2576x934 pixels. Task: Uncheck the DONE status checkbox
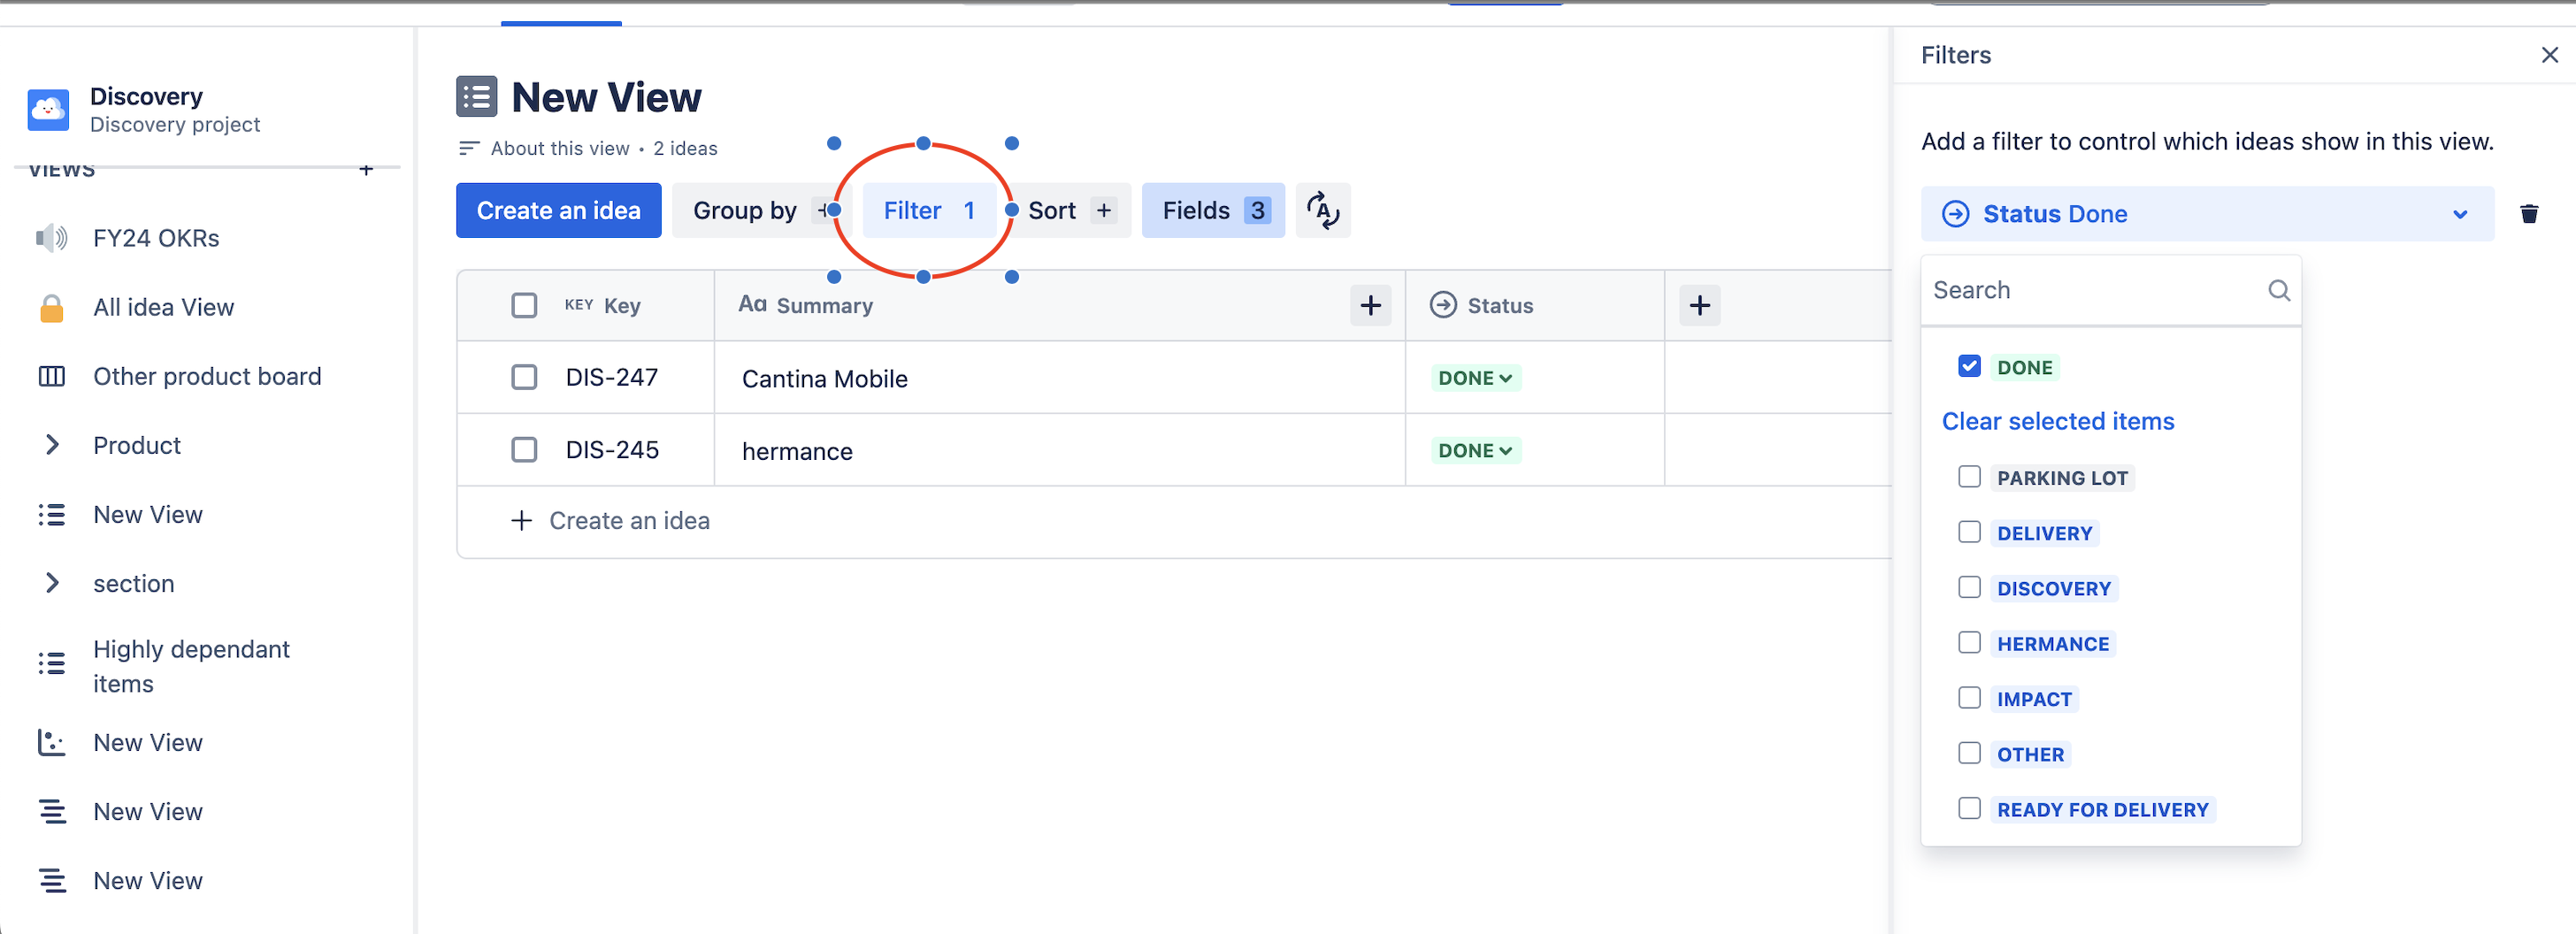click(x=1969, y=366)
